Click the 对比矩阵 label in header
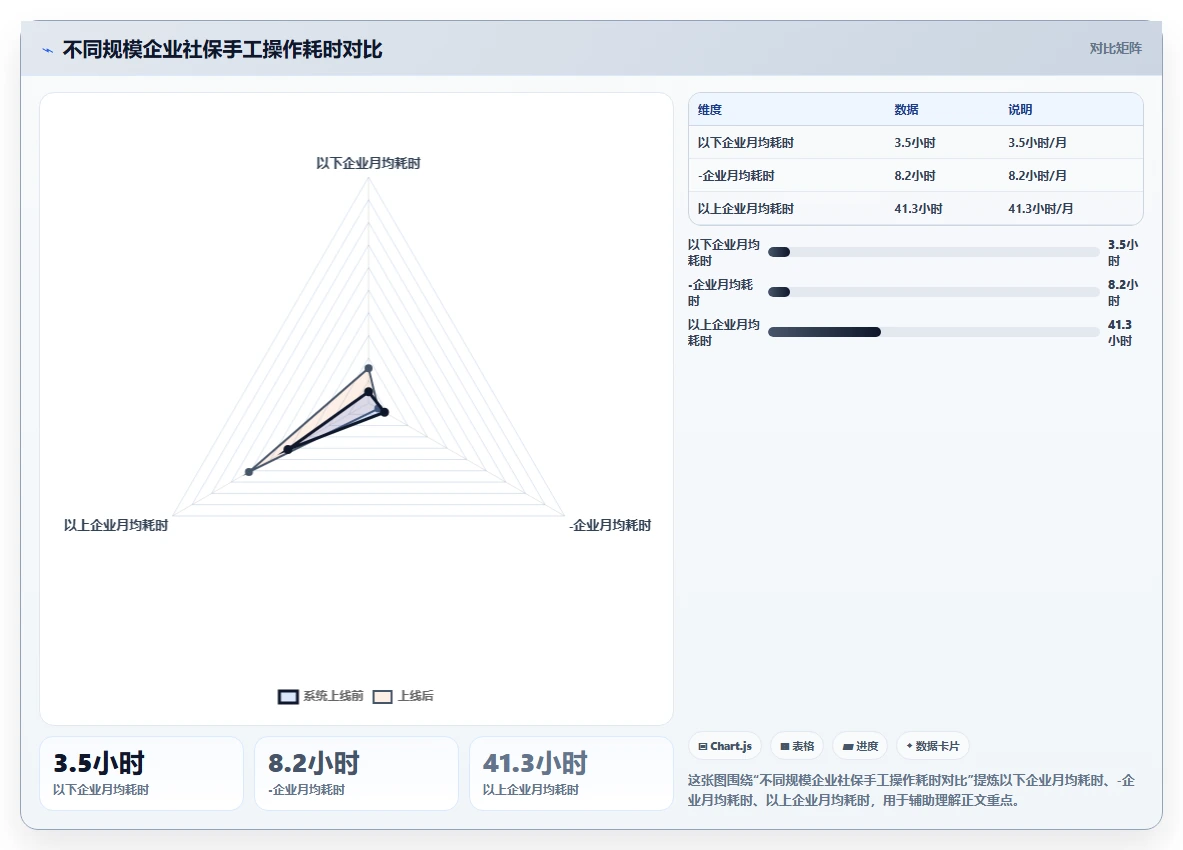Screen dimensions: 1183x850 (1115, 48)
